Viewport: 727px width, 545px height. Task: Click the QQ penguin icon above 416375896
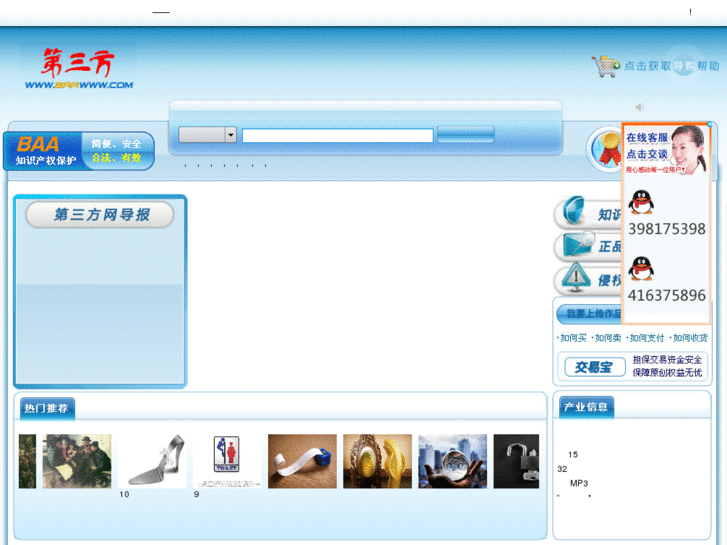point(641,269)
